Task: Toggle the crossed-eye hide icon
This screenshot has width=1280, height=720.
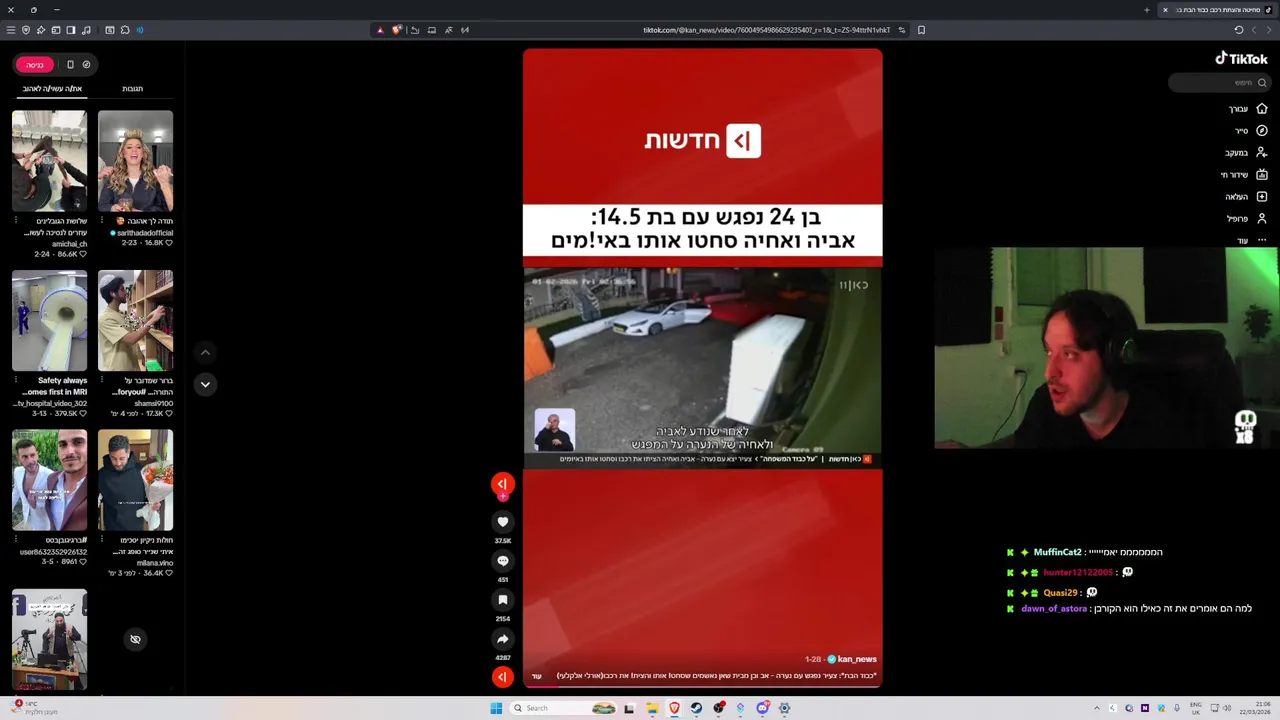Action: coord(135,639)
